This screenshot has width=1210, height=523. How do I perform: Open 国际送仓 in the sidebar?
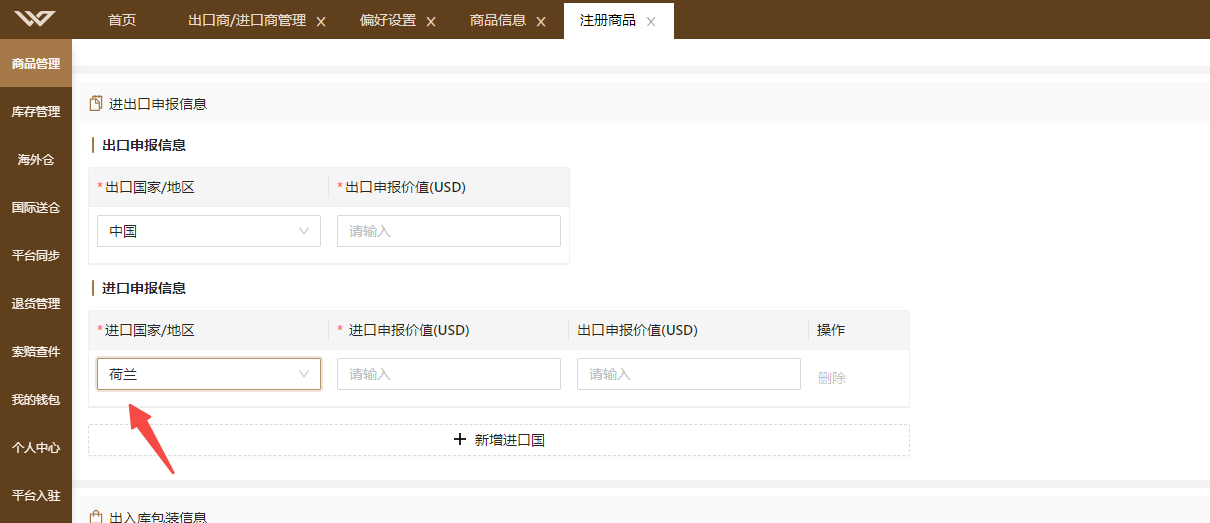36,207
